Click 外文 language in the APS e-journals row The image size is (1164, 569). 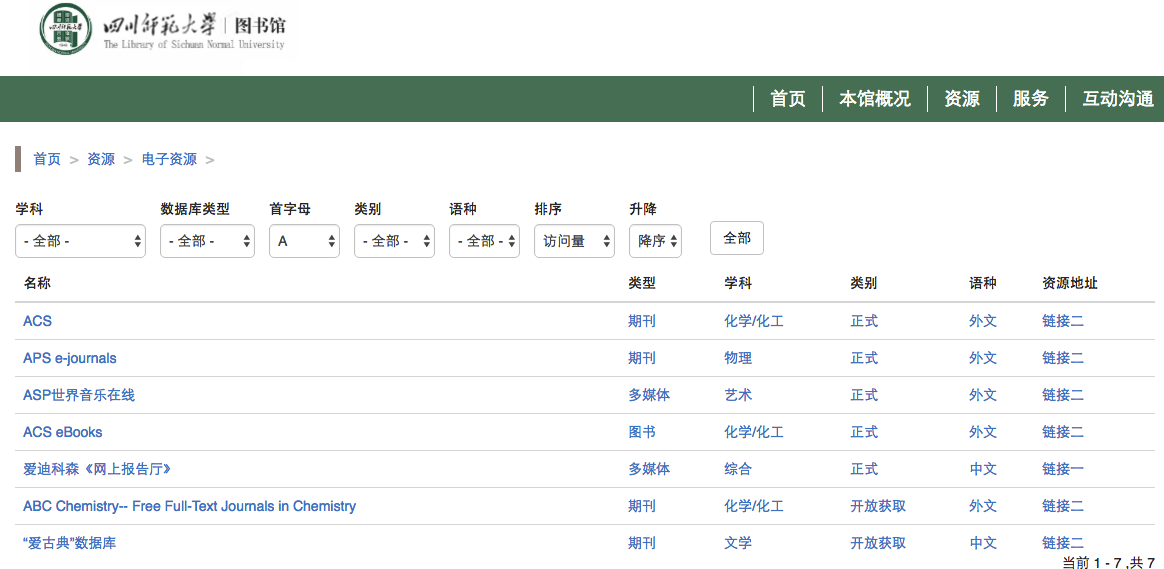pos(983,358)
